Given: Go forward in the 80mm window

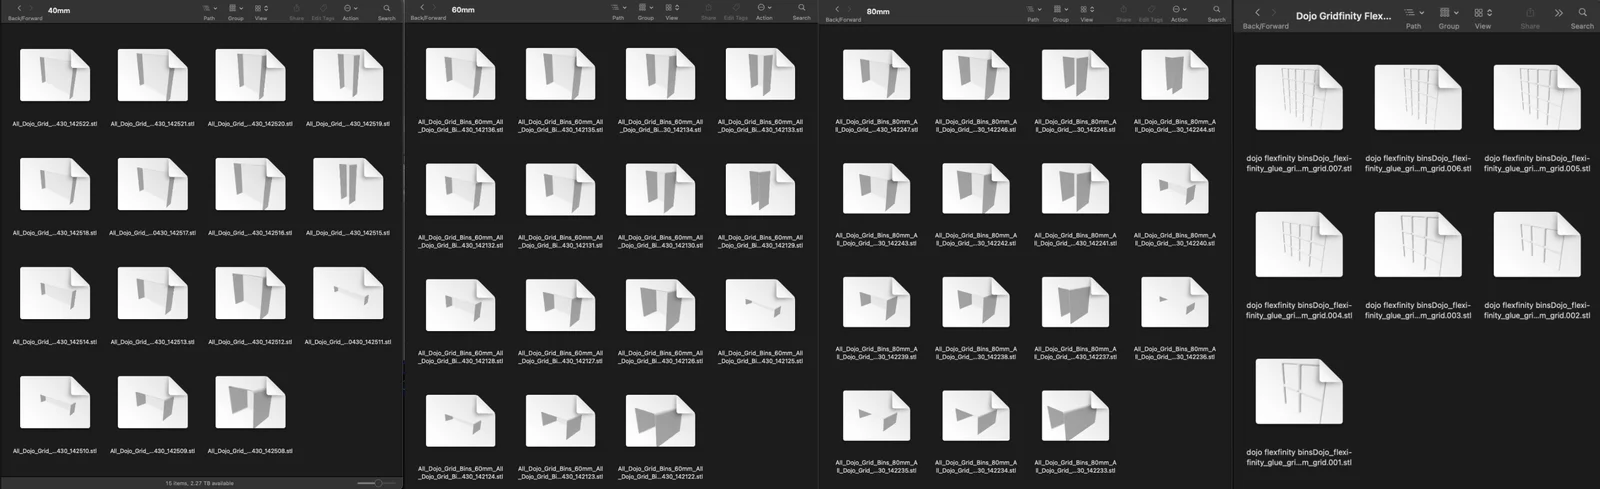Looking at the screenshot, I should (851, 9).
